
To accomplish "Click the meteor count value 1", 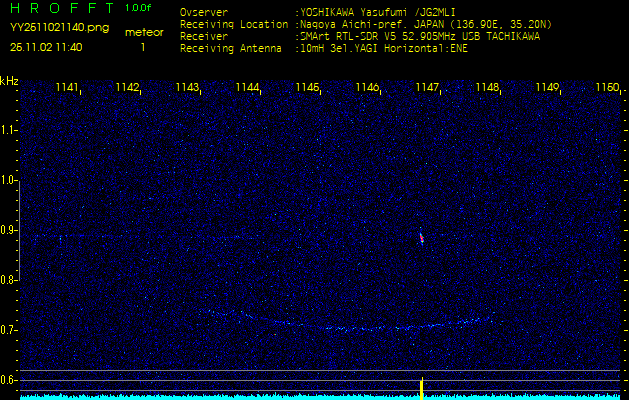I will (x=142, y=47).
